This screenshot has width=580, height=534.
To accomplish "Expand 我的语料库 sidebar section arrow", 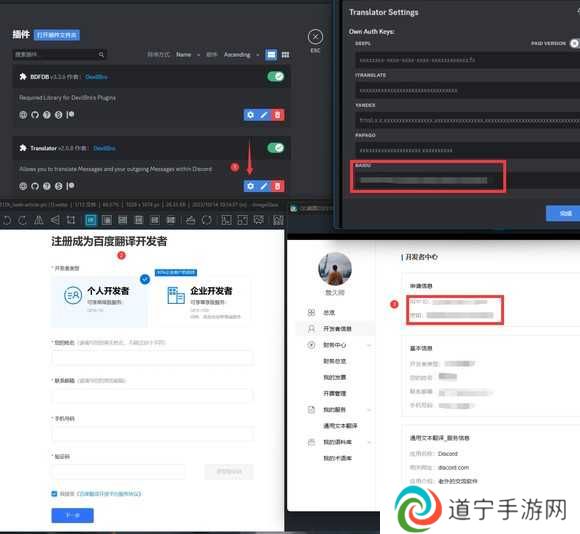I will (x=369, y=442).
